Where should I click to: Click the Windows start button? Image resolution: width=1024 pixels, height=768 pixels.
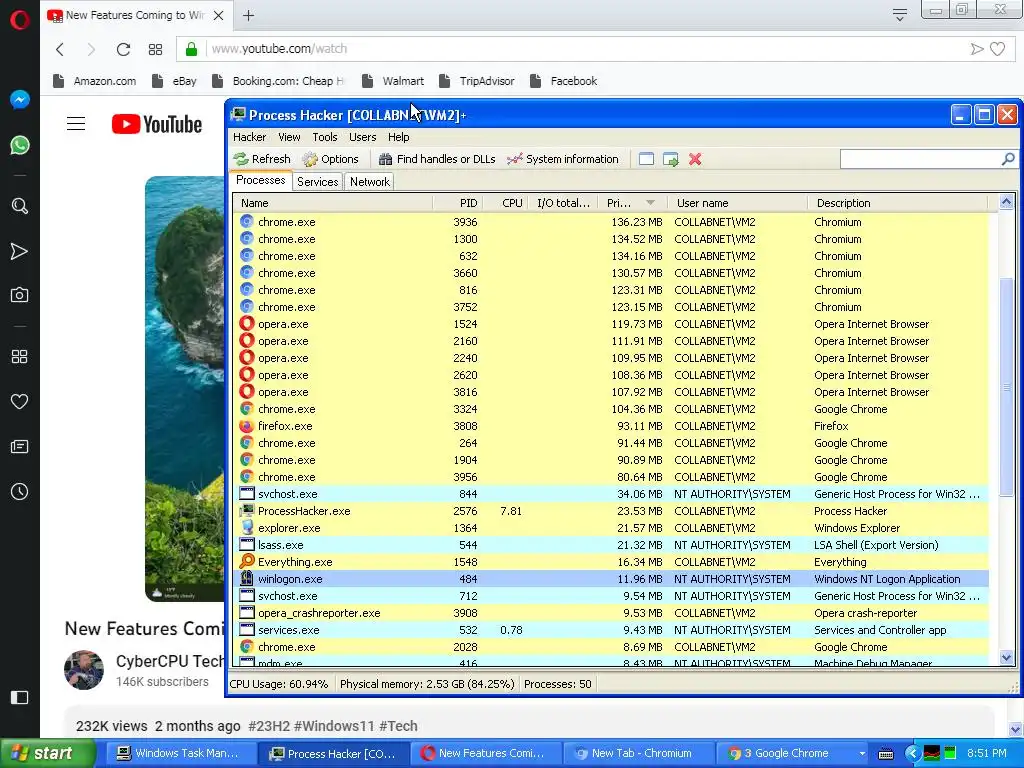(x=47, y=754)
